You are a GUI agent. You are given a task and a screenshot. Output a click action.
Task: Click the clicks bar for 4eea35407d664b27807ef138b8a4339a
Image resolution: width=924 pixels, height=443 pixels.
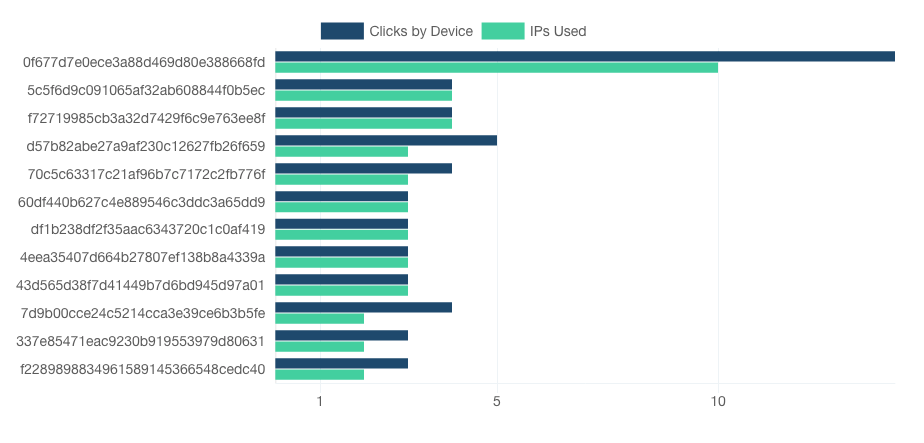coord(342,252)
